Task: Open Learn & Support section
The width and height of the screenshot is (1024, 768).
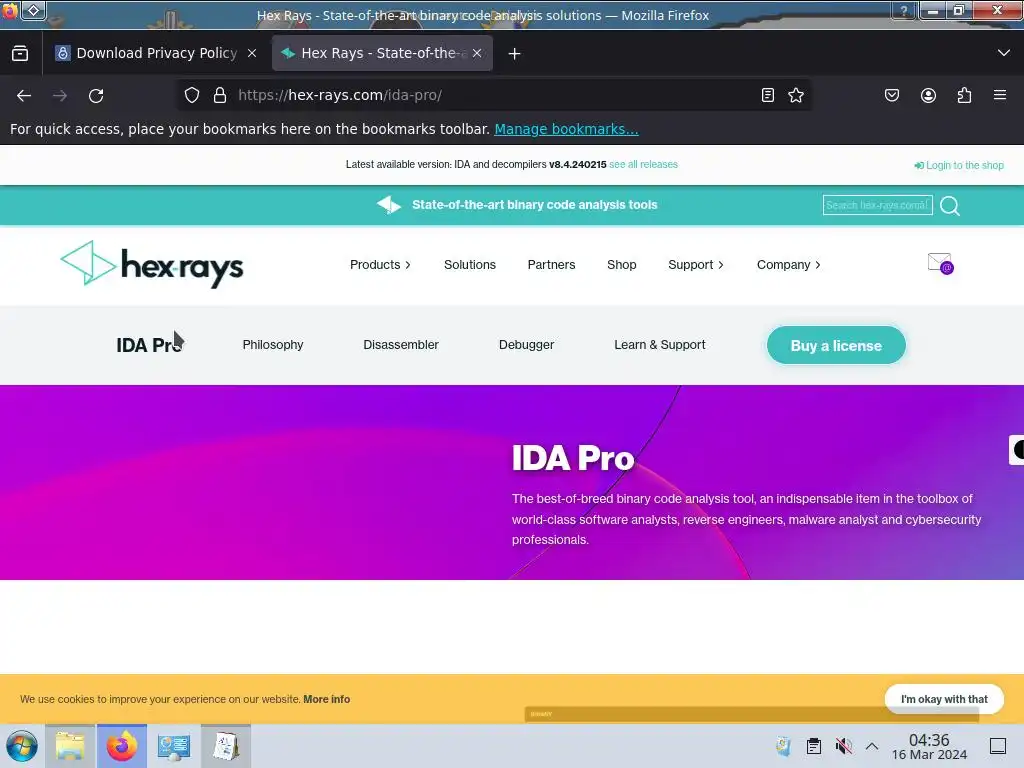Action: [660, 345]
